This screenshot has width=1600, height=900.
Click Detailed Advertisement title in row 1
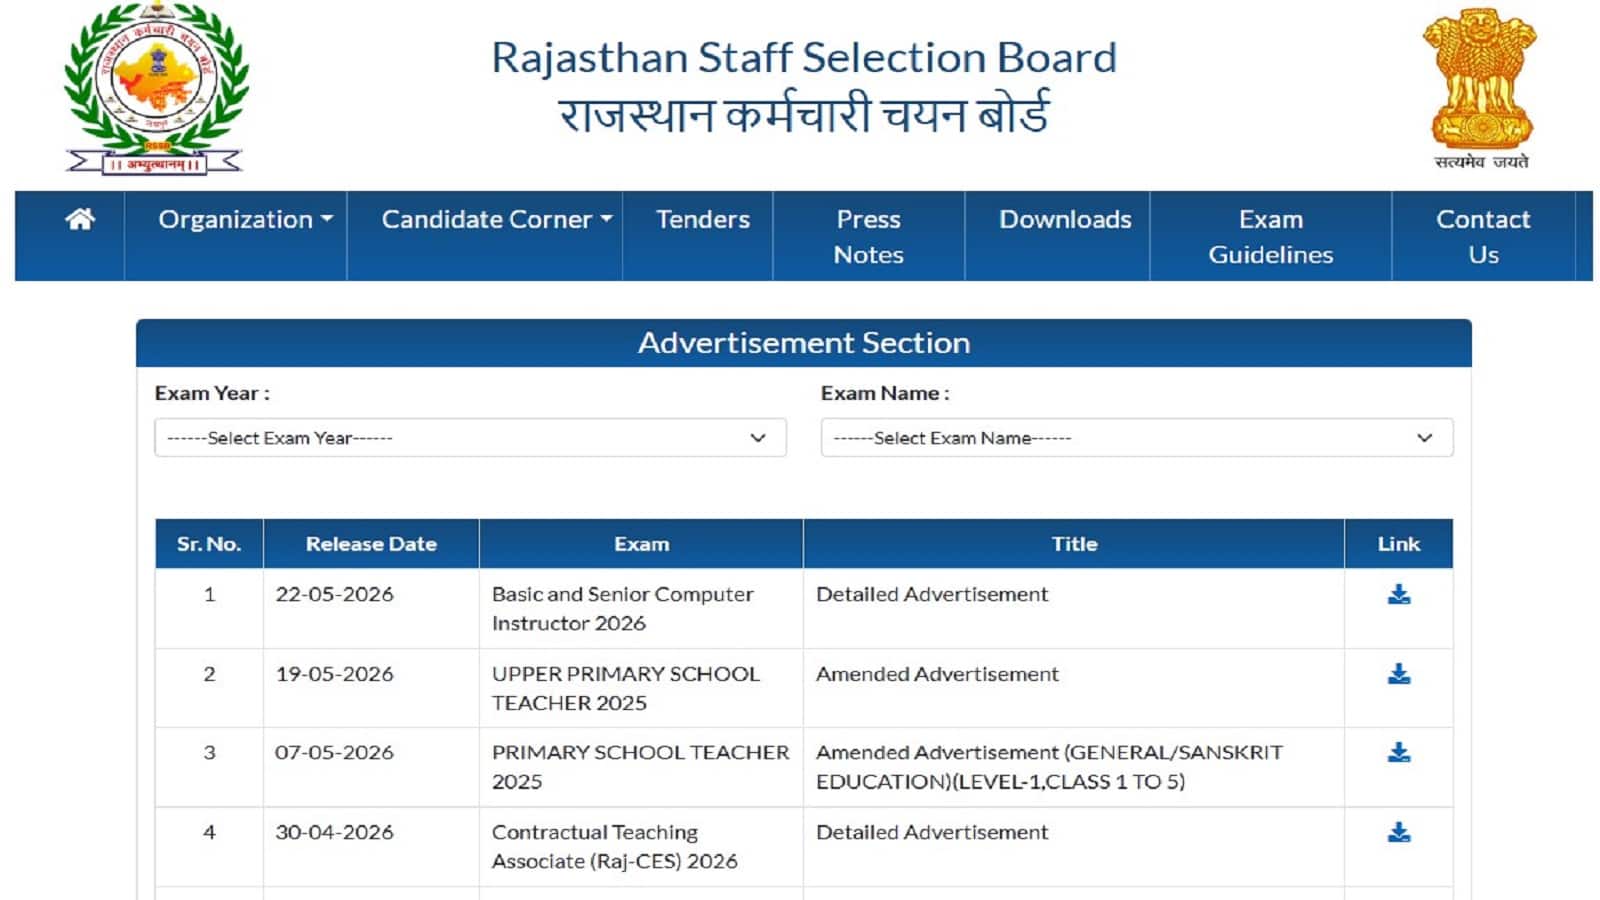932,594
